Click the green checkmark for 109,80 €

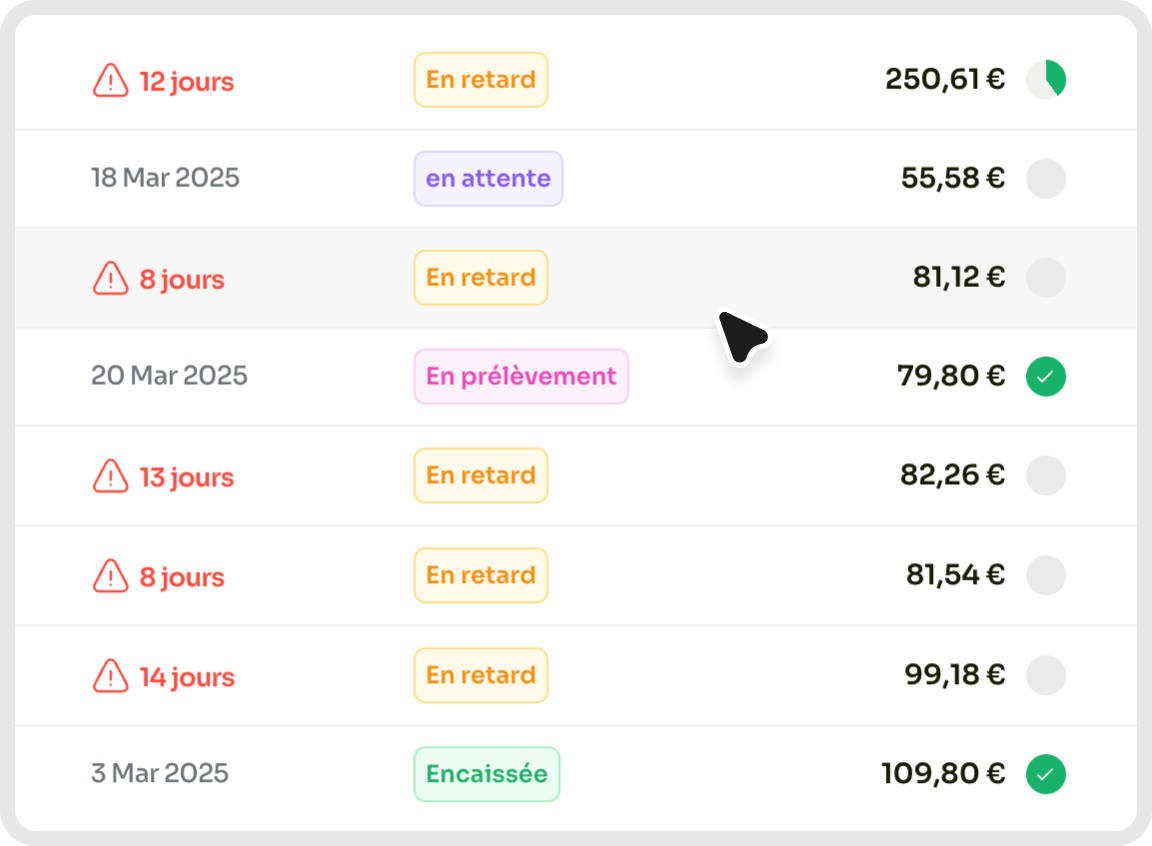(x=1045, y=774)
